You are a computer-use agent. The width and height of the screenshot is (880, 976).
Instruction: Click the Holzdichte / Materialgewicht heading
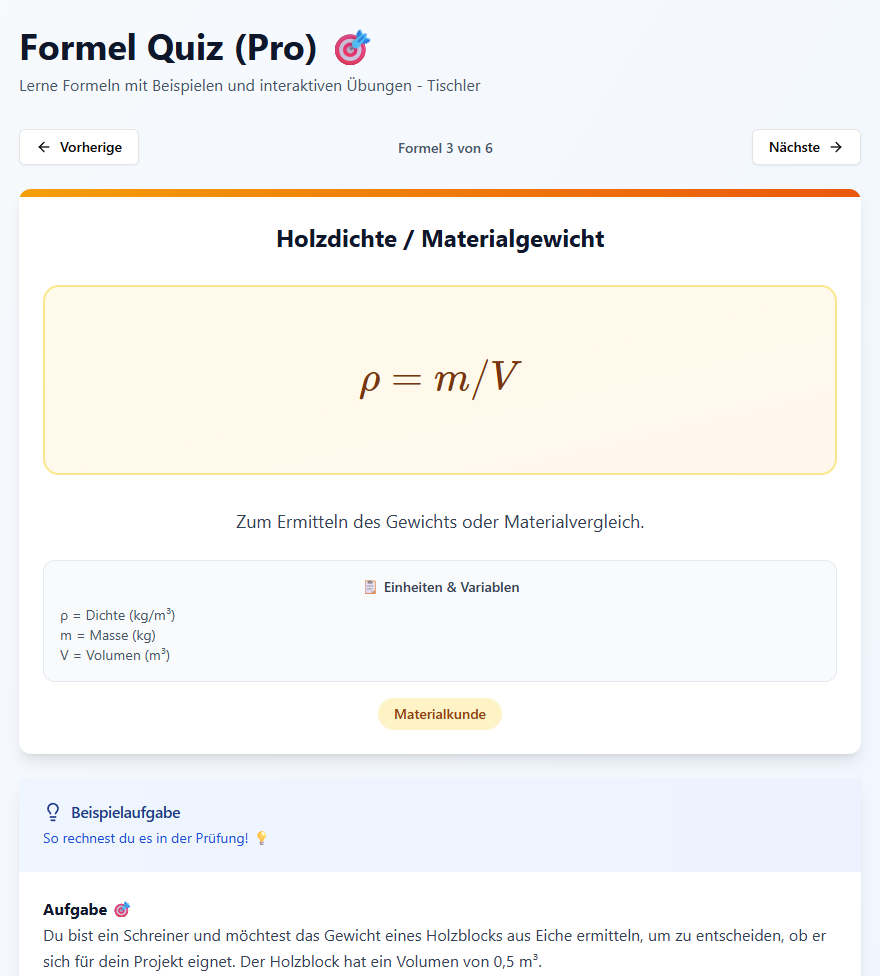tap(440, 239)
